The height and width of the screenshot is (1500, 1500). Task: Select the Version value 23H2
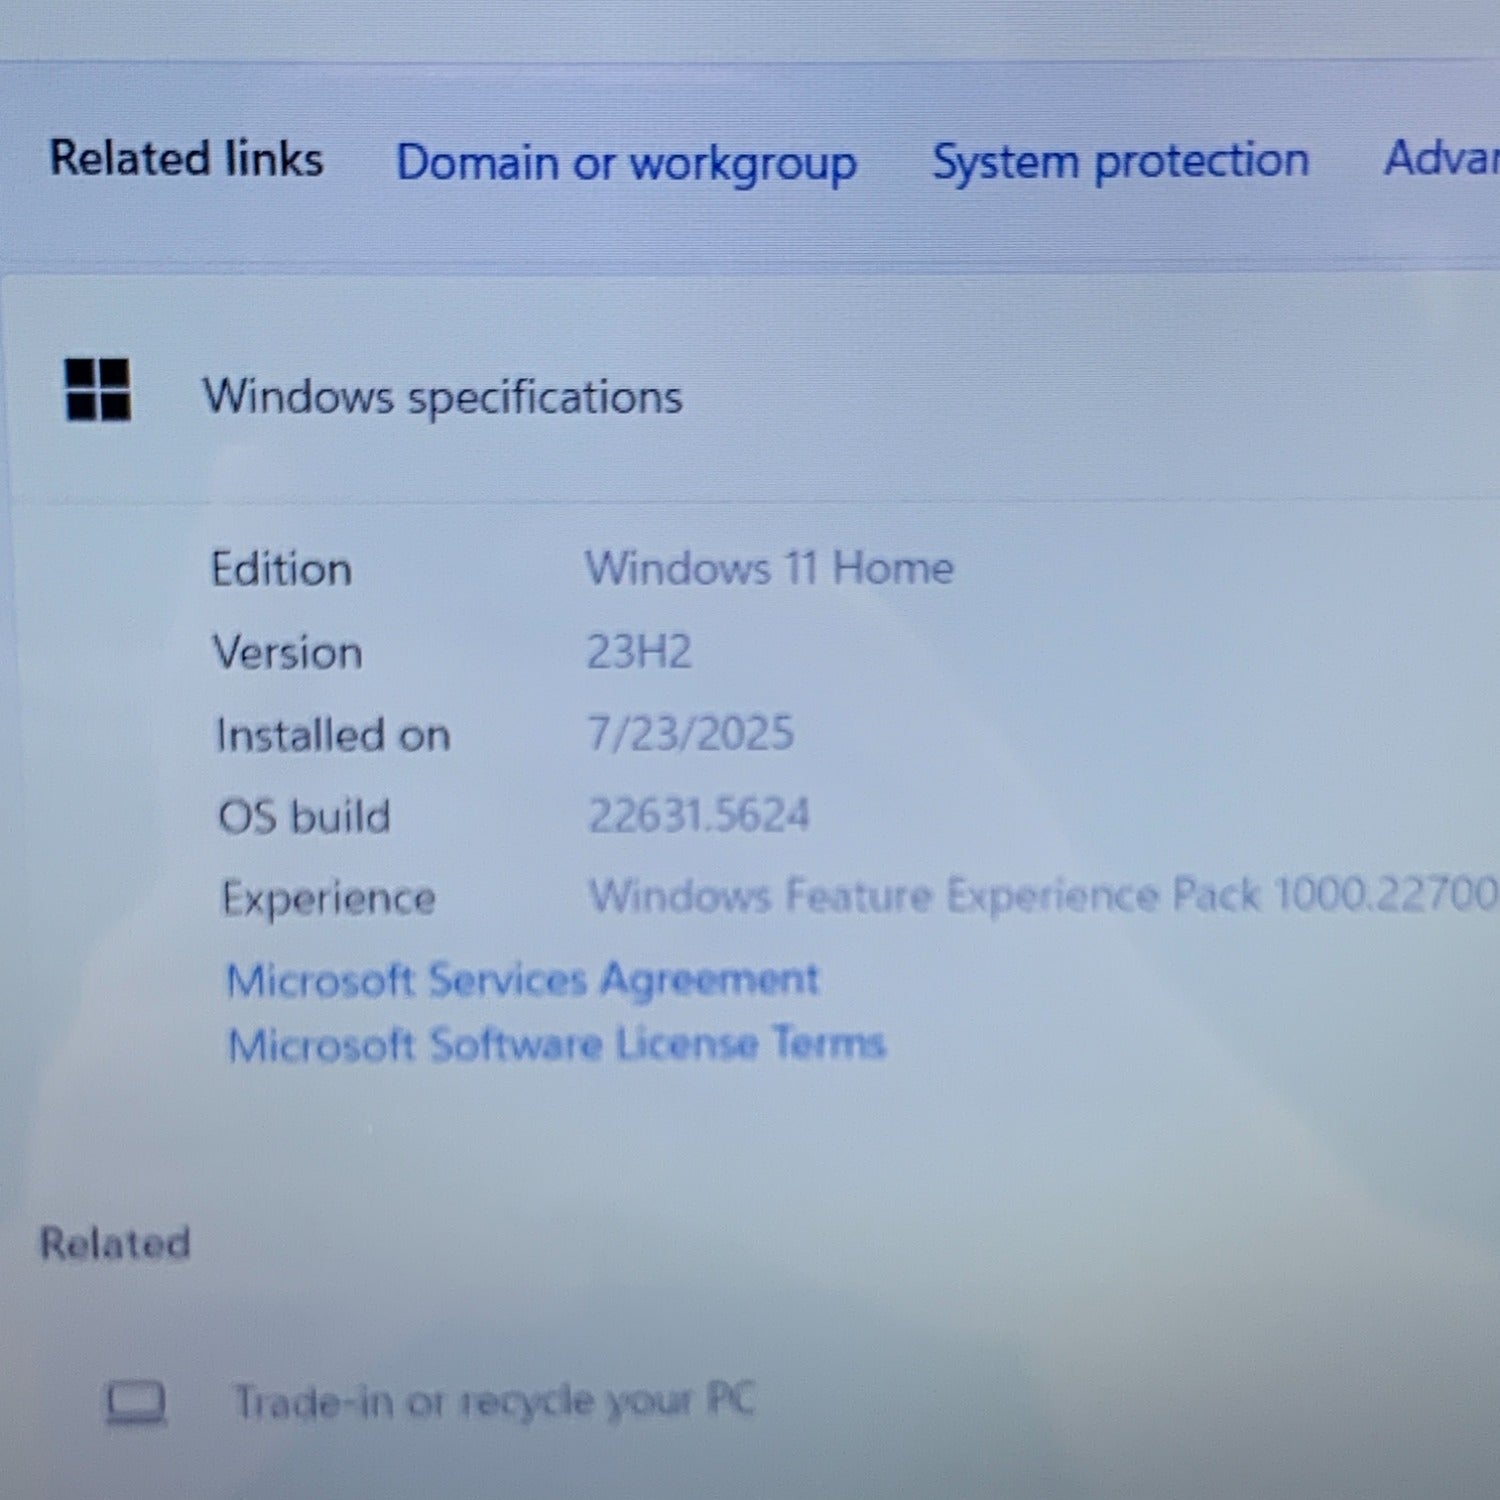pyautogui.click(x=638, y=652)
